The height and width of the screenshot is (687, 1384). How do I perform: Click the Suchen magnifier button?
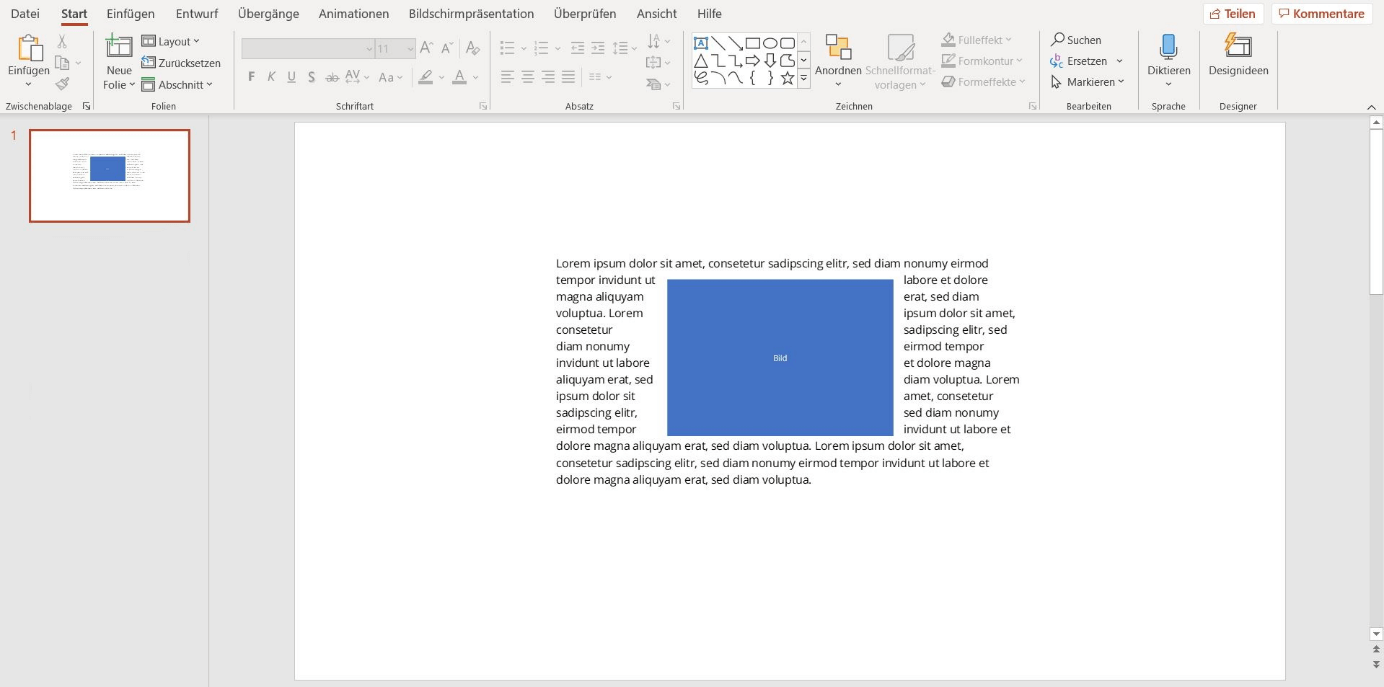[x=1076, y=40]
